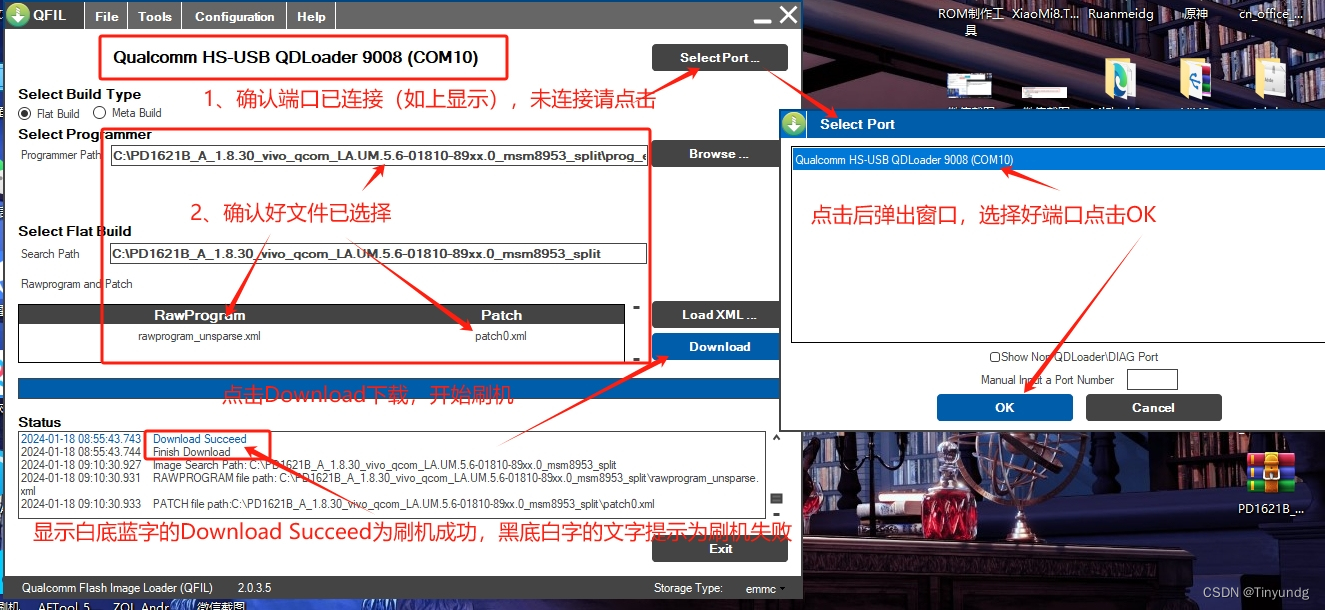Select patch0.xml in Patch column

coord(500,336)
